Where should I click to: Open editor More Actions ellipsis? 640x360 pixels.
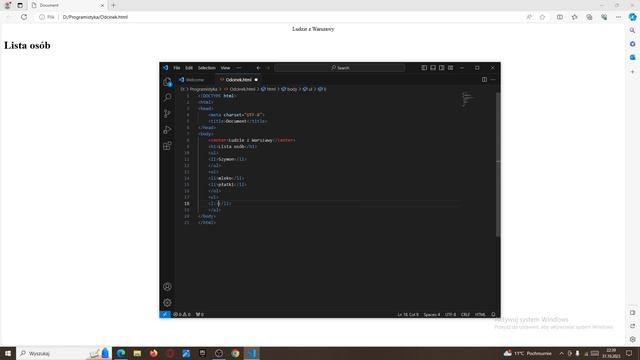(493, 80)
